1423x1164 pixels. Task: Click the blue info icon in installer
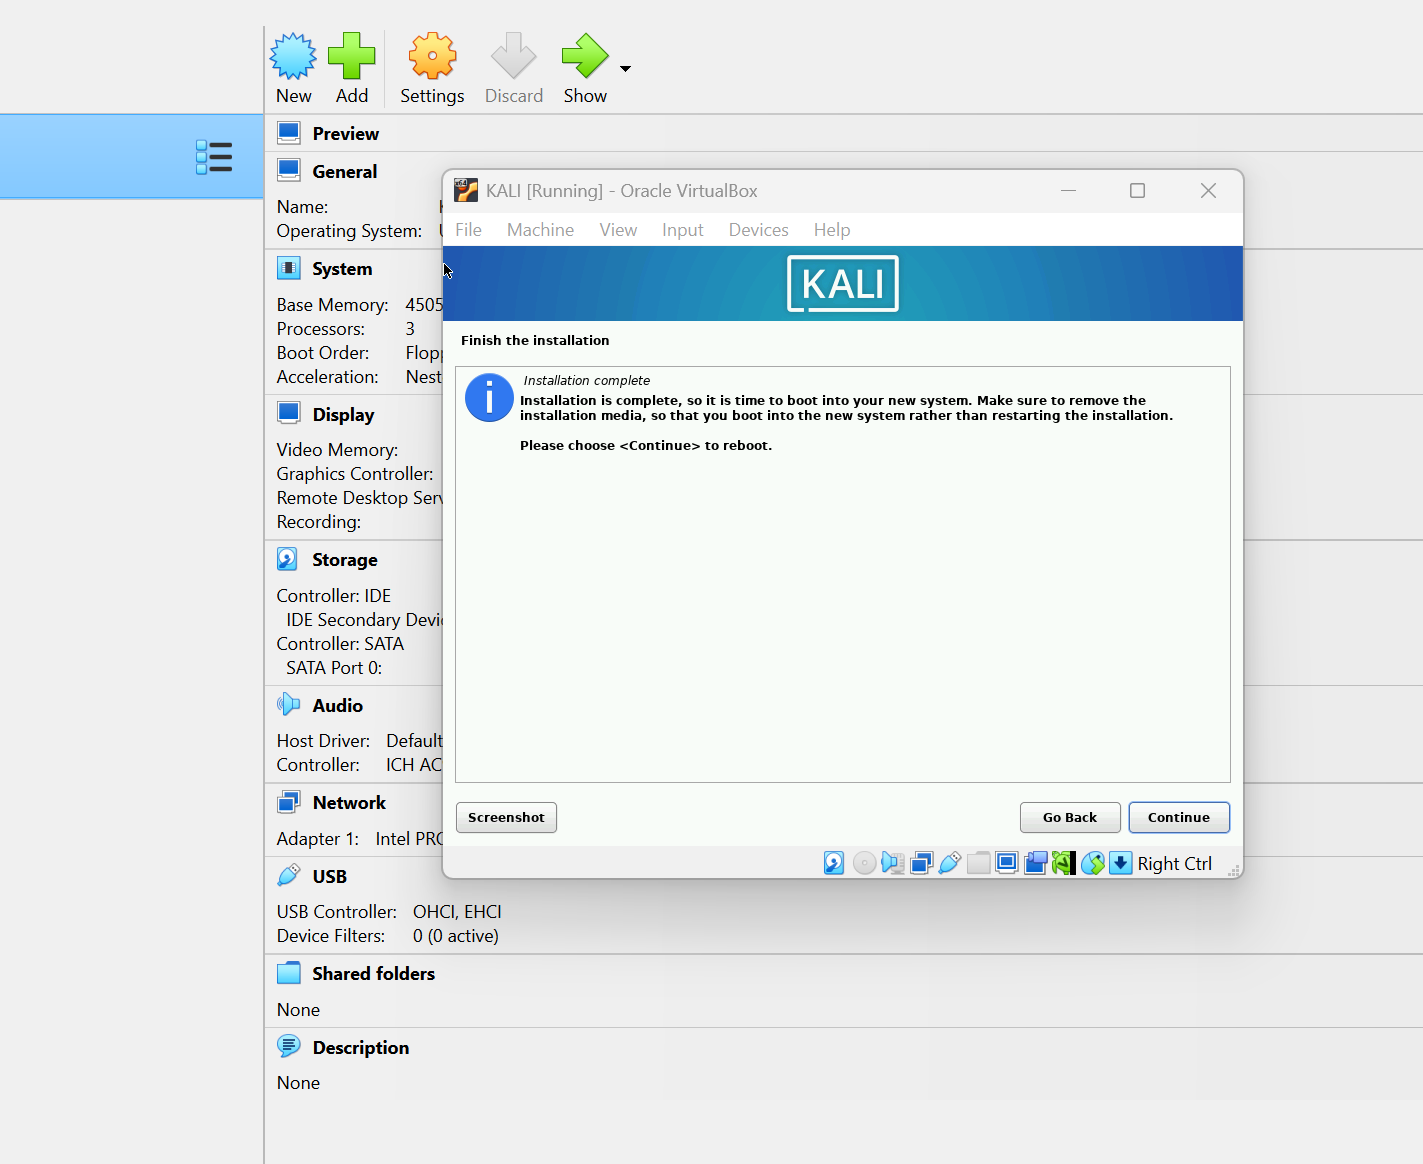(x=489, y=398)
